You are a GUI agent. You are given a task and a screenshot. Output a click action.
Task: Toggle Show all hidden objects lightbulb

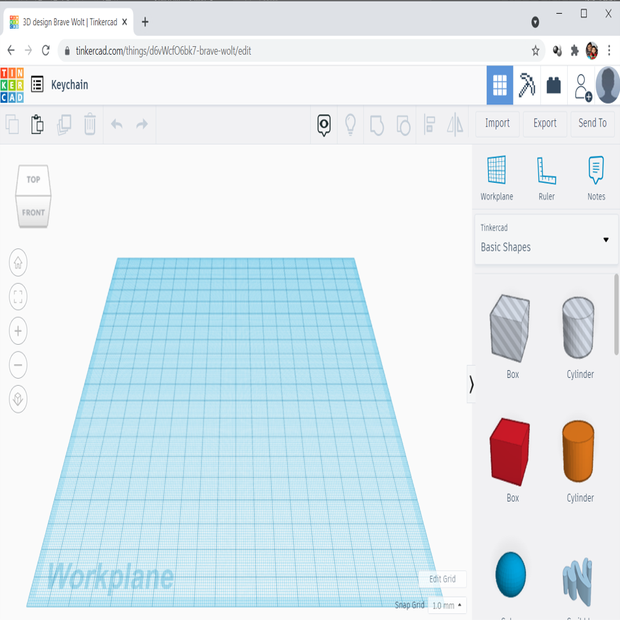click(351, 124)
